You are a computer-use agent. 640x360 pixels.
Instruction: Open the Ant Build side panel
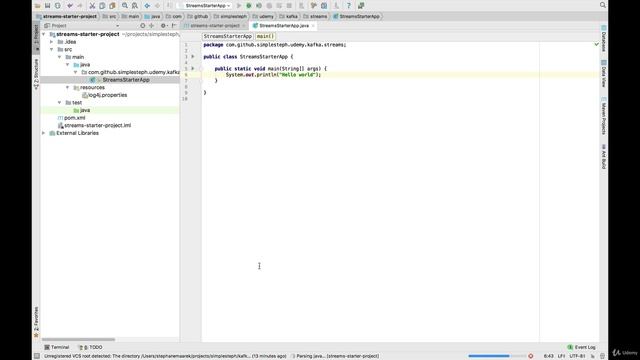[x=604, y=156]
